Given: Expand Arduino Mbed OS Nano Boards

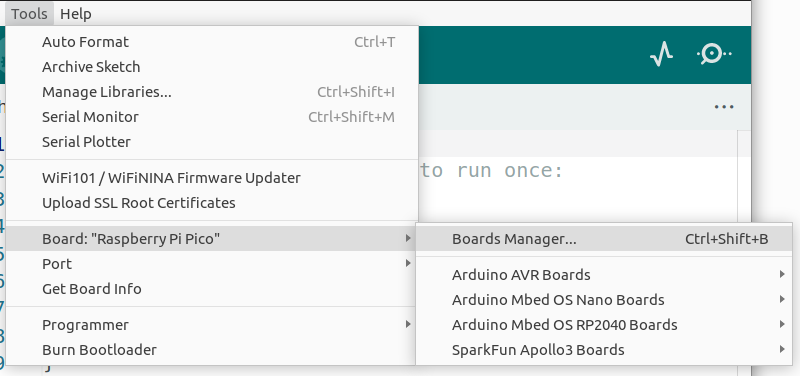Looking at the screenshot, I should click(604, 300).
